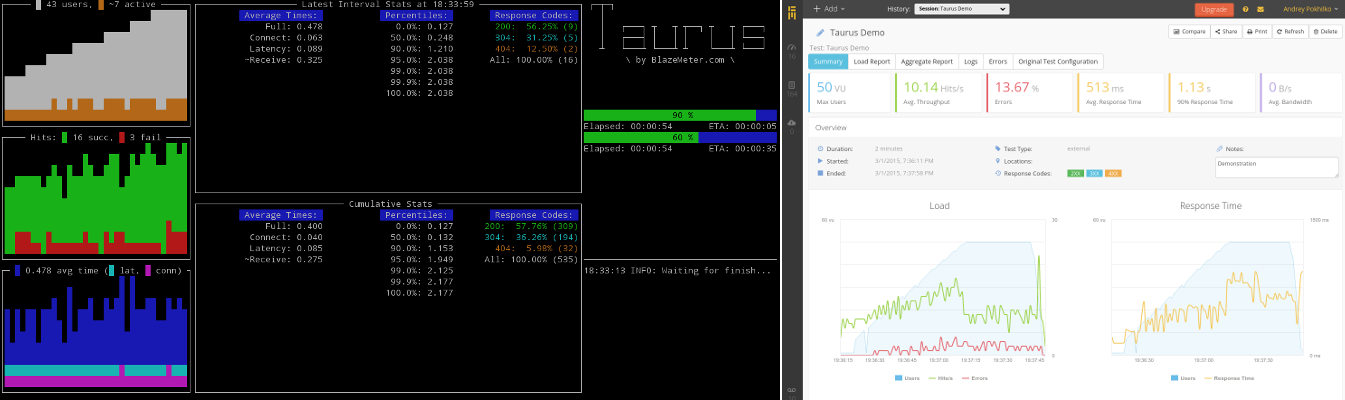Open the envelope messages icon

click(1260, 9)
